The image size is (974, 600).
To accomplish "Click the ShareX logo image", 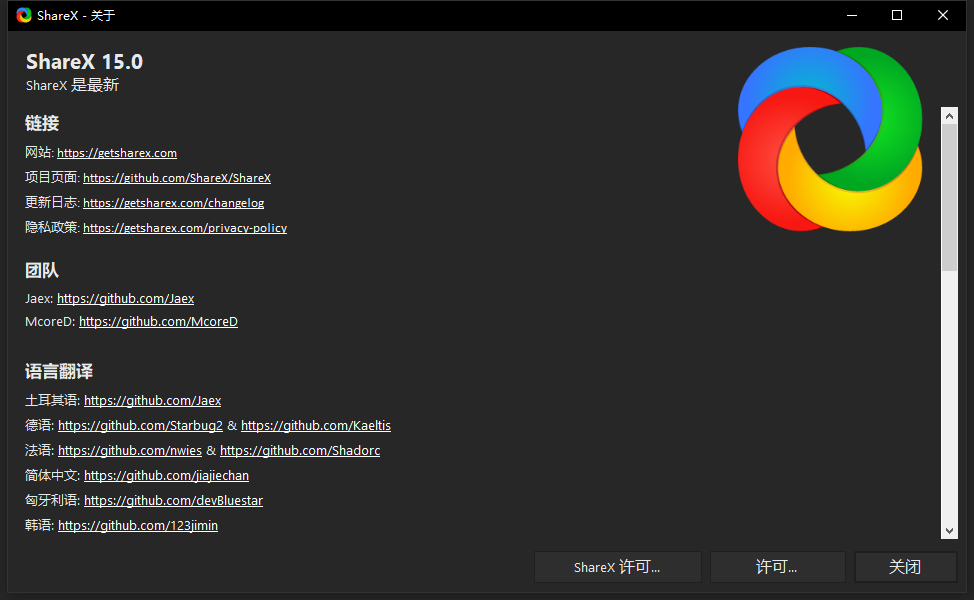I will (x=830, y=139).
